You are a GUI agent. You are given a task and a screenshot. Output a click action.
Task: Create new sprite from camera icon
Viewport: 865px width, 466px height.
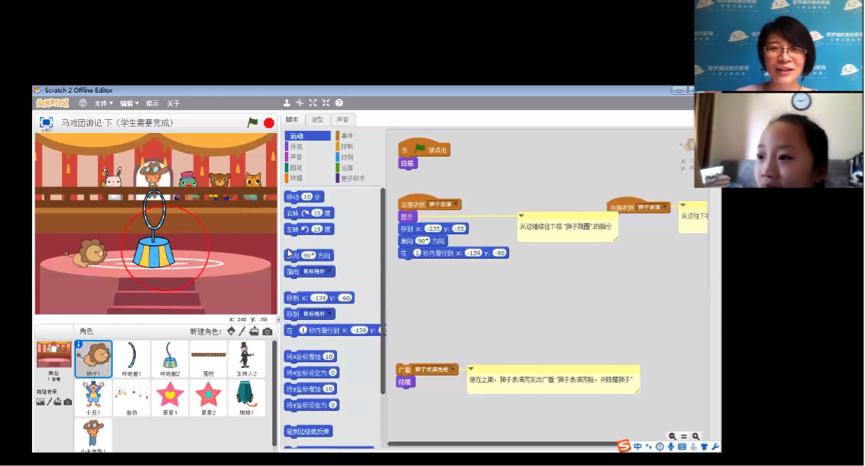point(268,331)
